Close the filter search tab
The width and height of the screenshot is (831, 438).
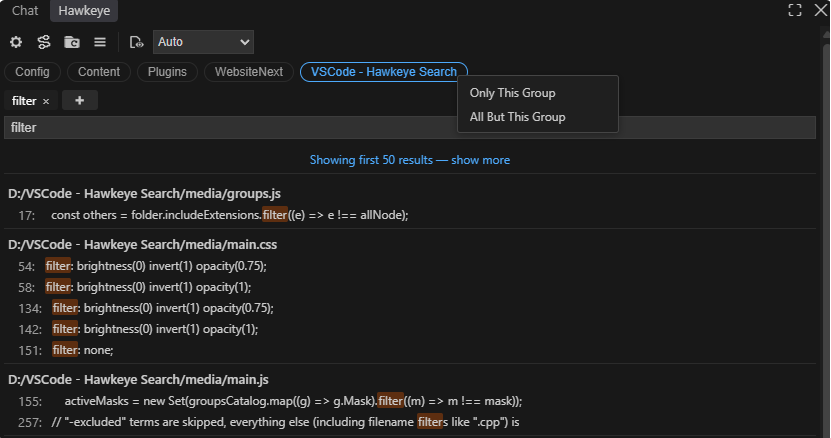(x=46, y=101)
